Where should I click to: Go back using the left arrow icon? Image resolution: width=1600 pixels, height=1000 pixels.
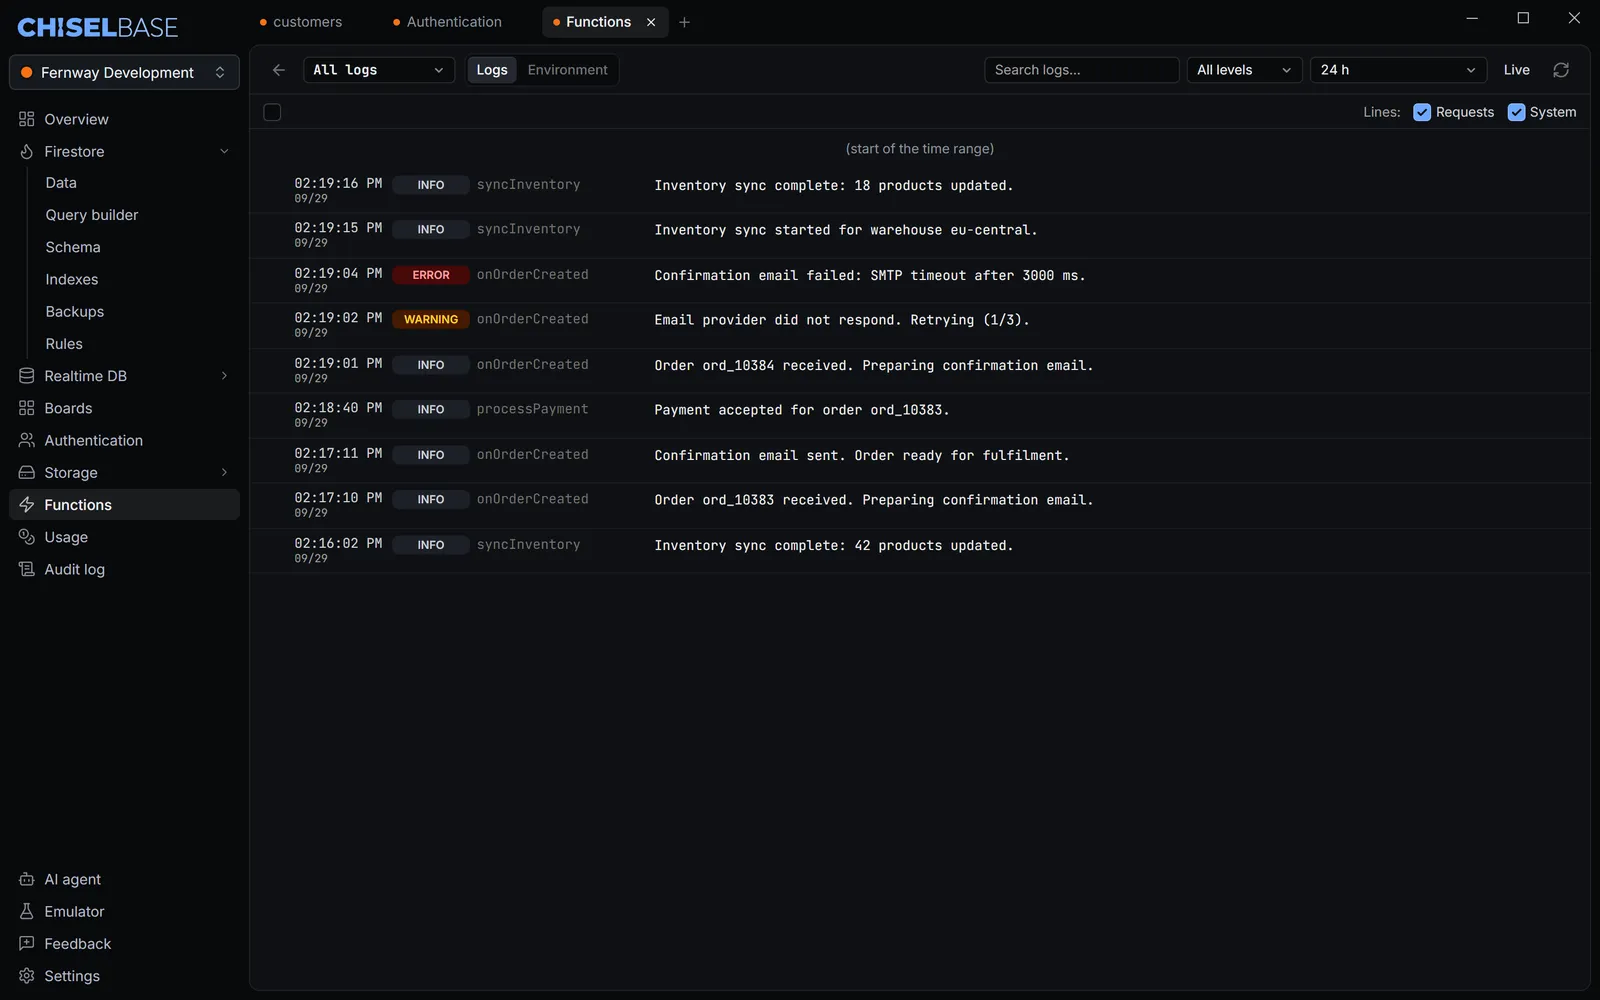pyautogui.click(x=279, y=70)
